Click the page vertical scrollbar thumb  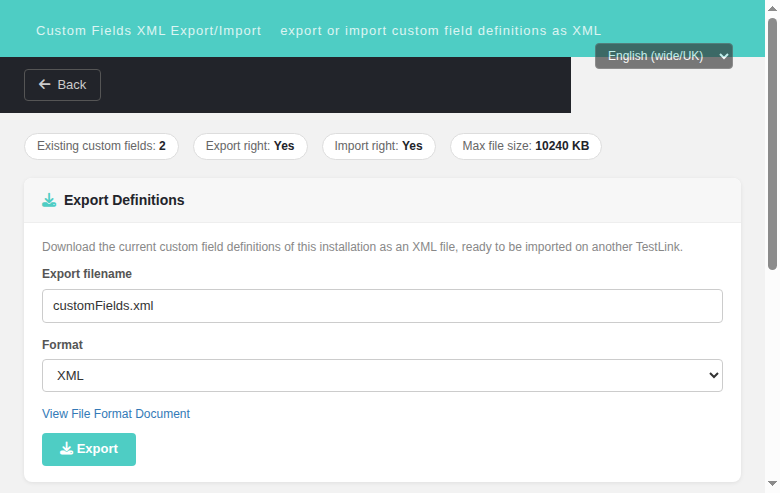click(x=773, y=144)
